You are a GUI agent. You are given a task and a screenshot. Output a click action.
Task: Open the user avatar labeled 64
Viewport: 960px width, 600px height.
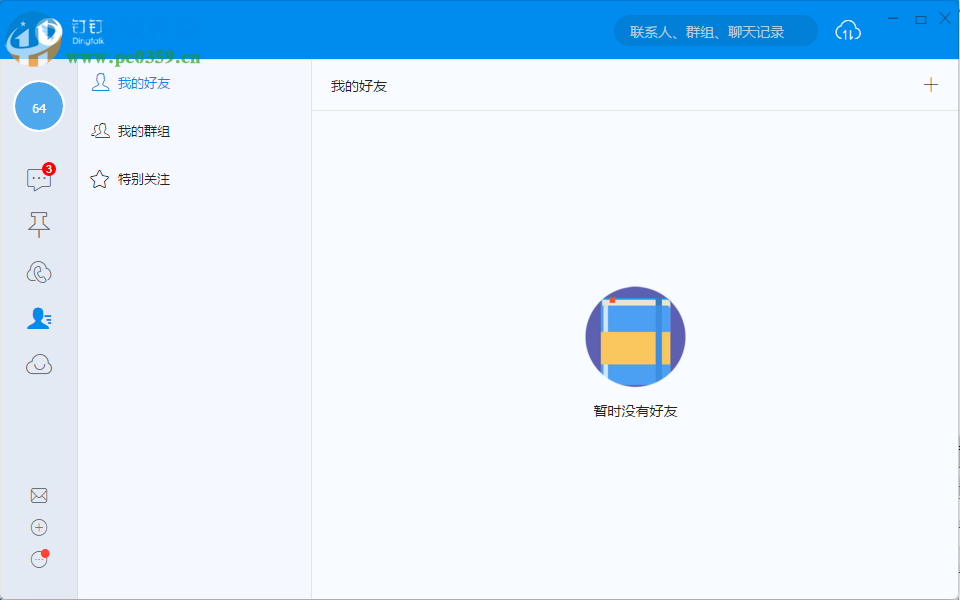39,107
